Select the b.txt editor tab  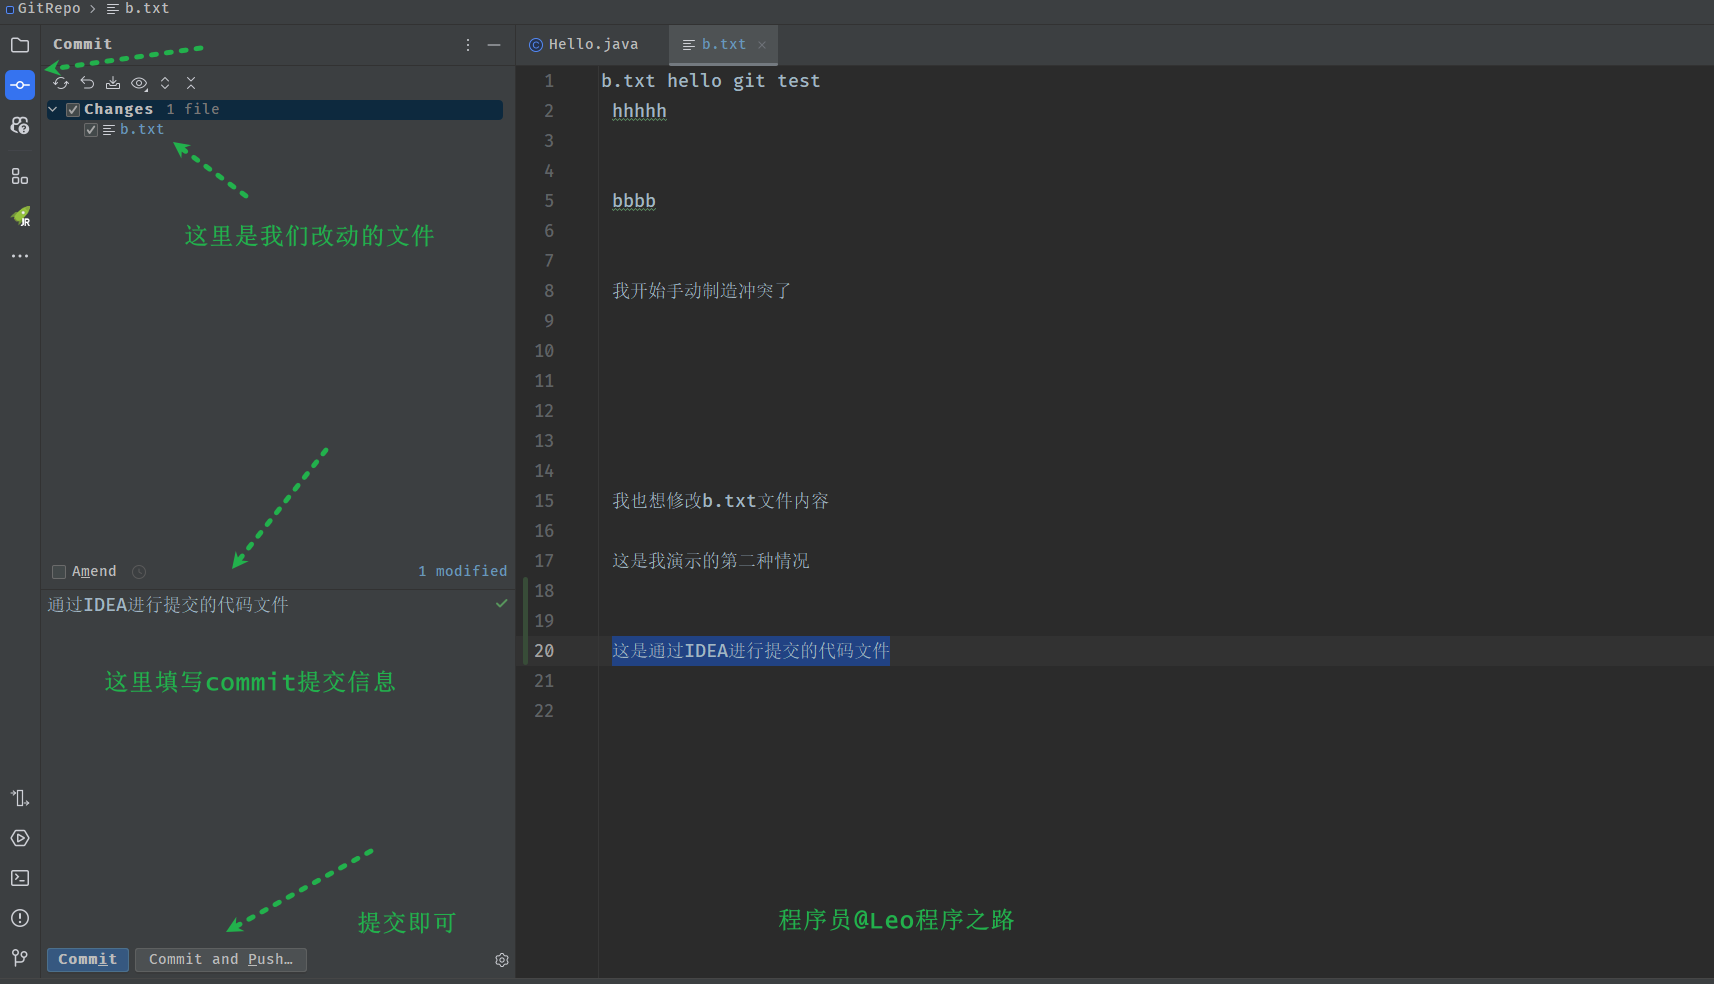[723, 45]
